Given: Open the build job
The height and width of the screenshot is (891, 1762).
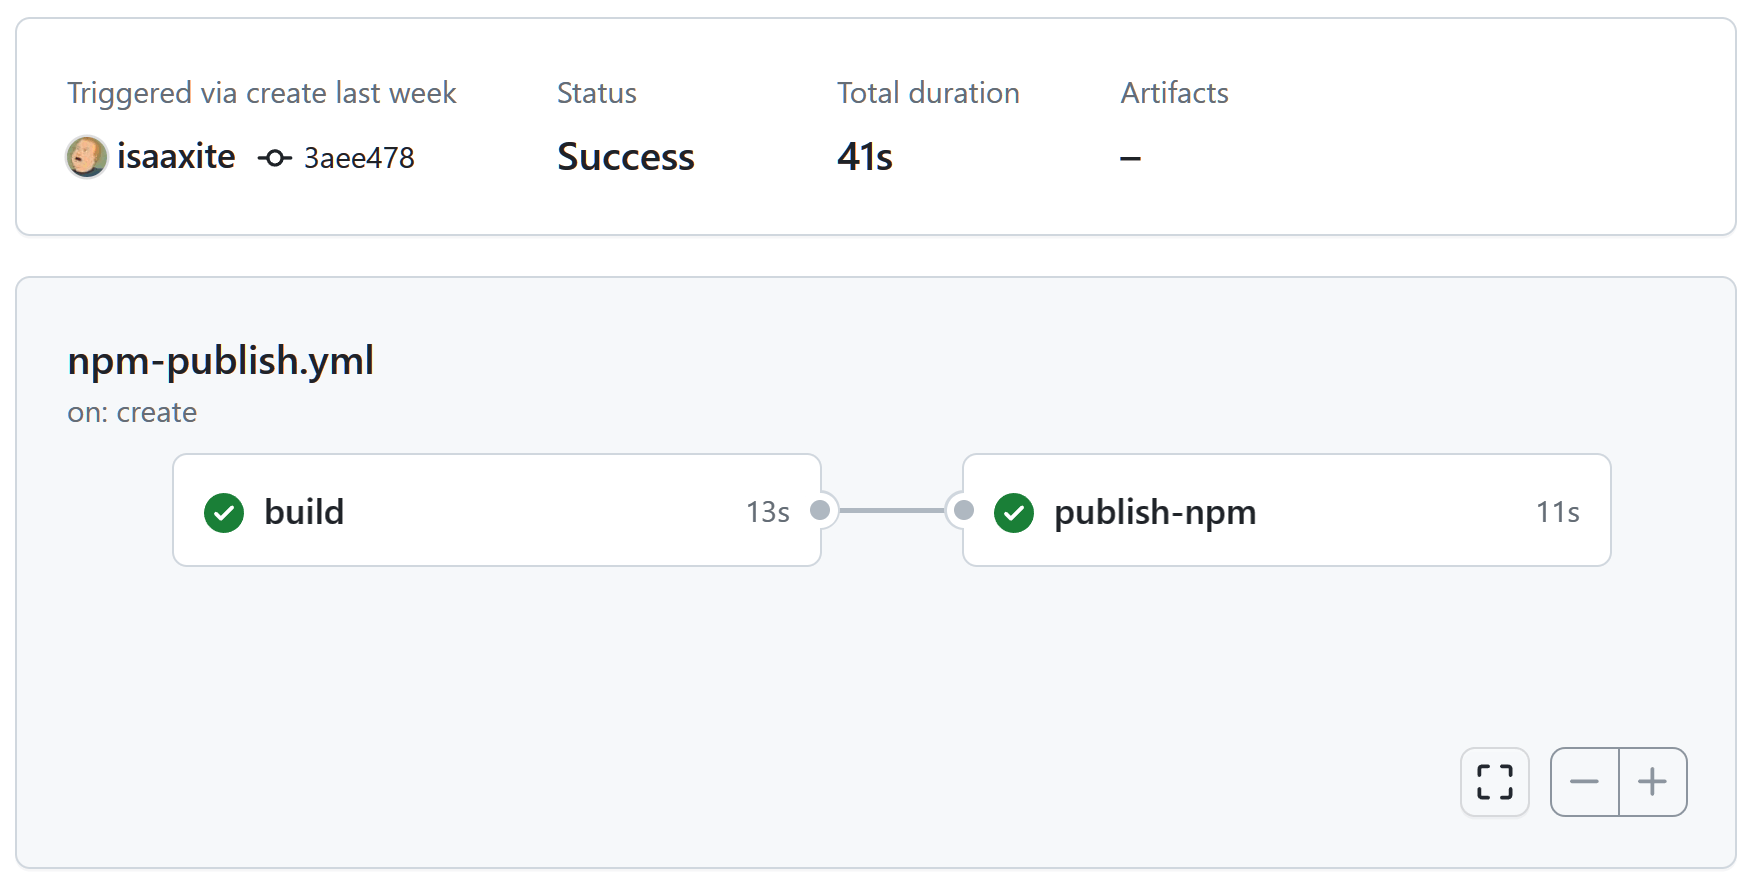Looking at the screenshot, I should [304, 512].
